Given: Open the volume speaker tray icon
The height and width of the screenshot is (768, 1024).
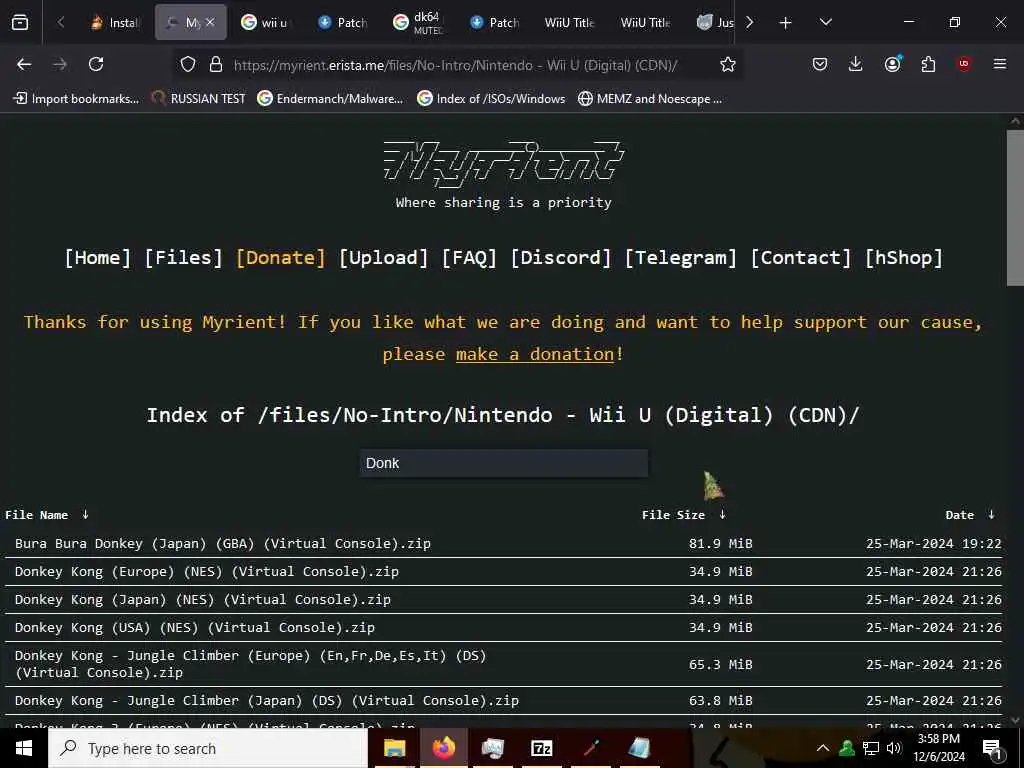Looking at the screenshot, I should (894, 748).
